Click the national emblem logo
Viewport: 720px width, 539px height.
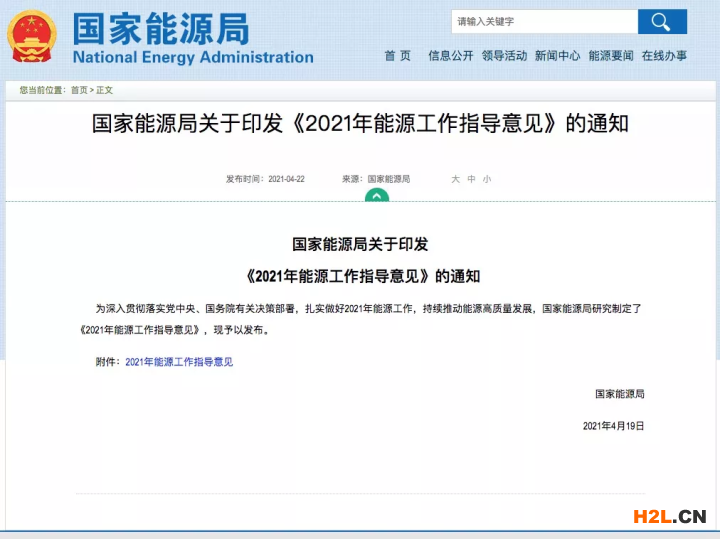coord(33,37)
